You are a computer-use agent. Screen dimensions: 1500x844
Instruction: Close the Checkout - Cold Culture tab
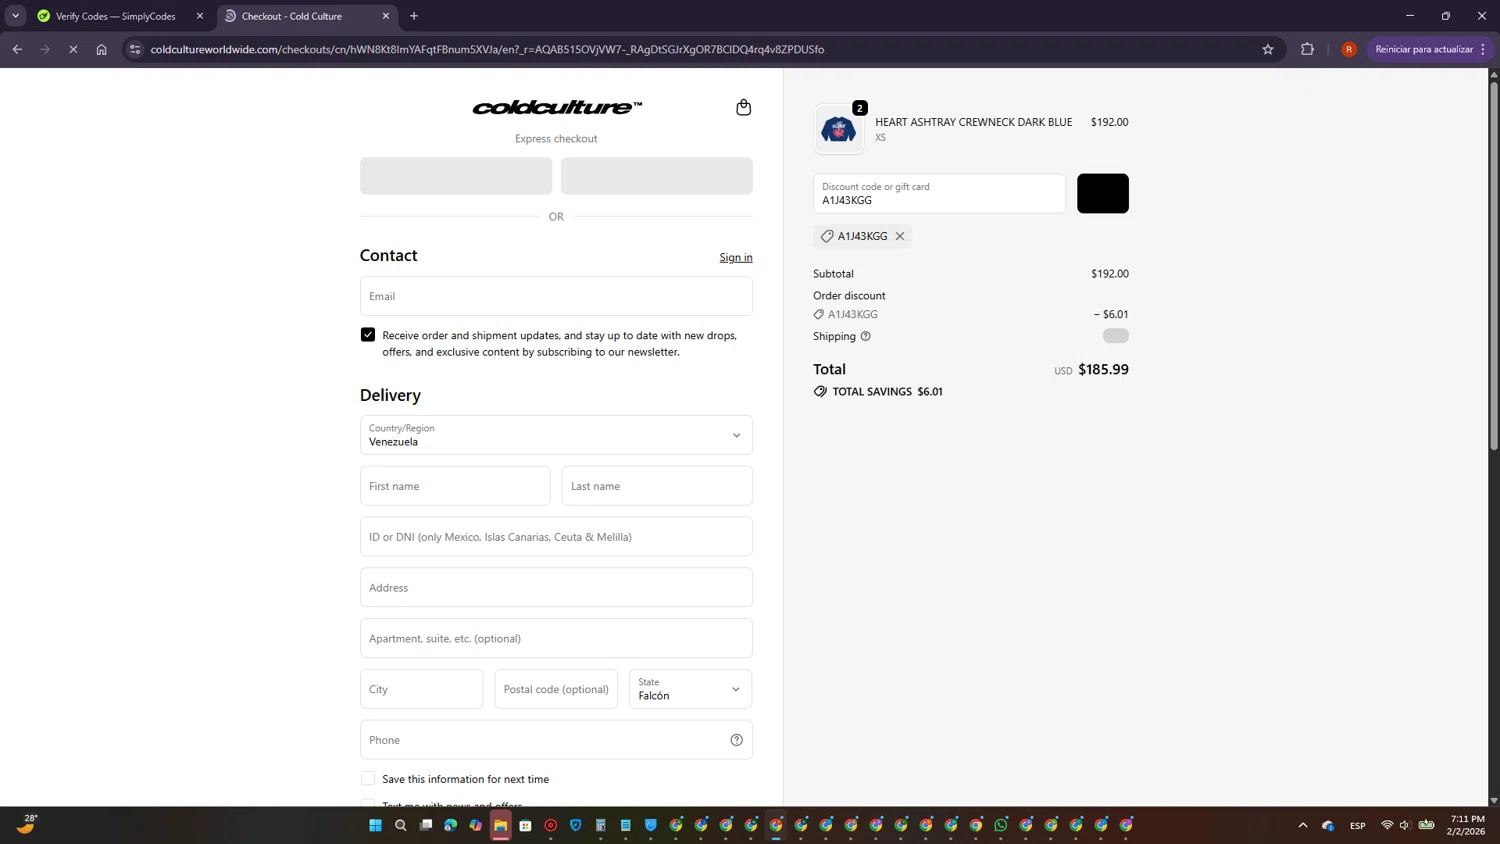(386, 16)
